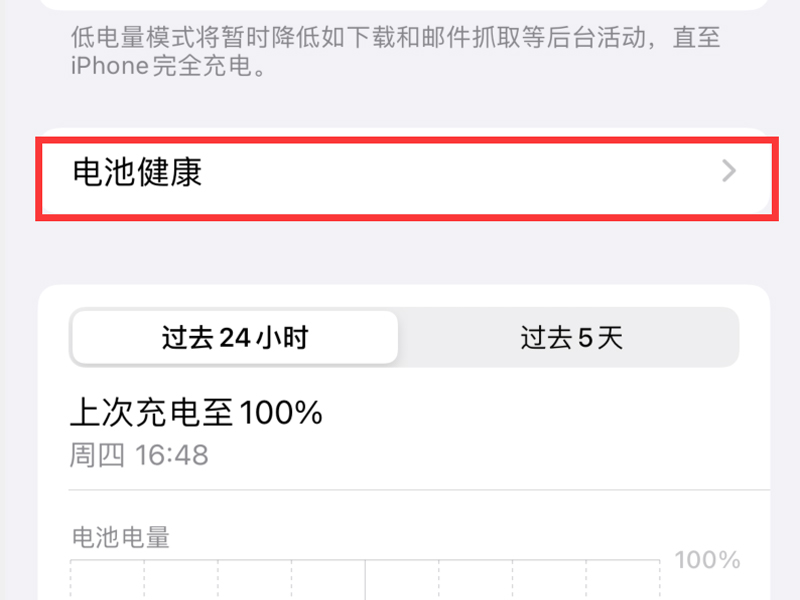Tap the second column of battery chart
The image size is (800, 600).
181,581
